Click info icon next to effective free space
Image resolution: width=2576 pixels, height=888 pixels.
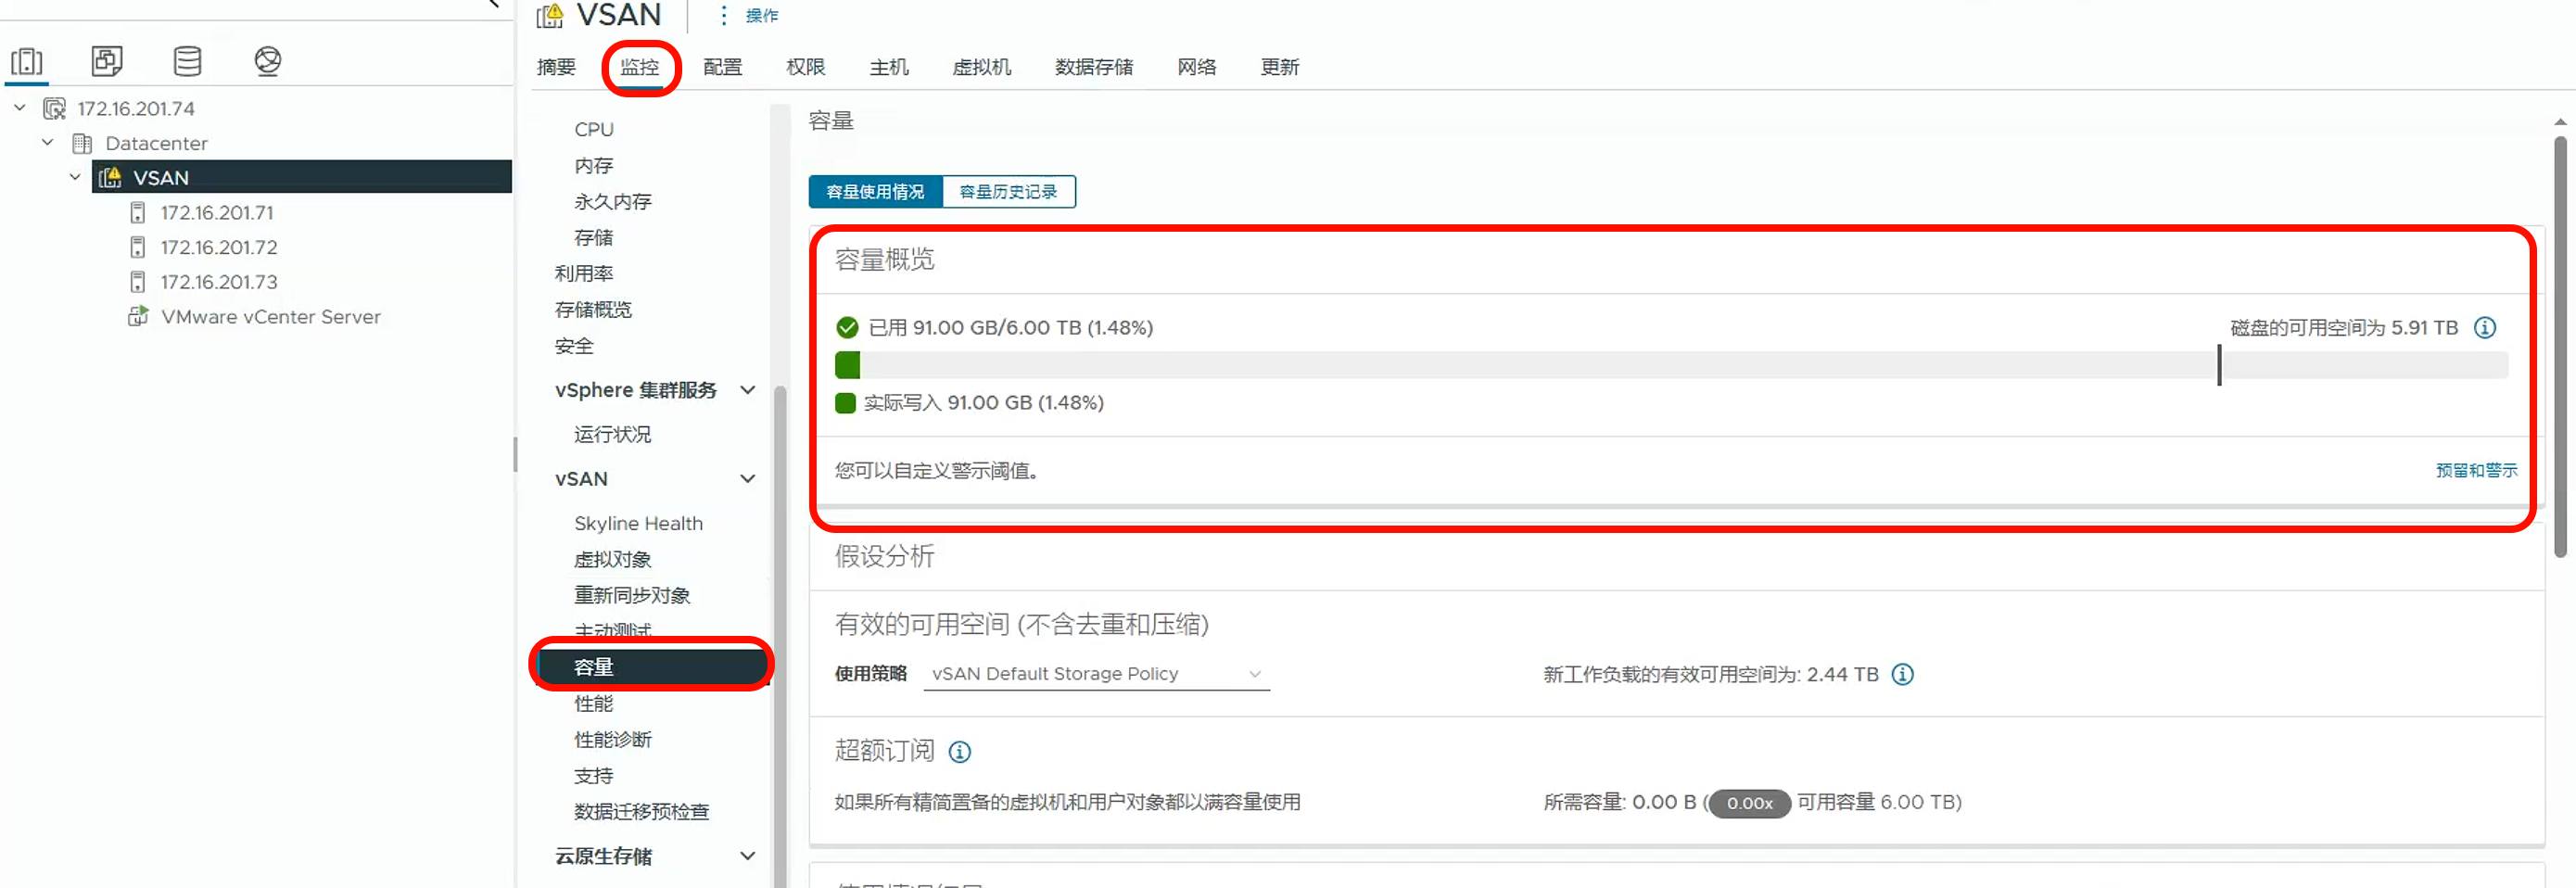[1902, 674]
